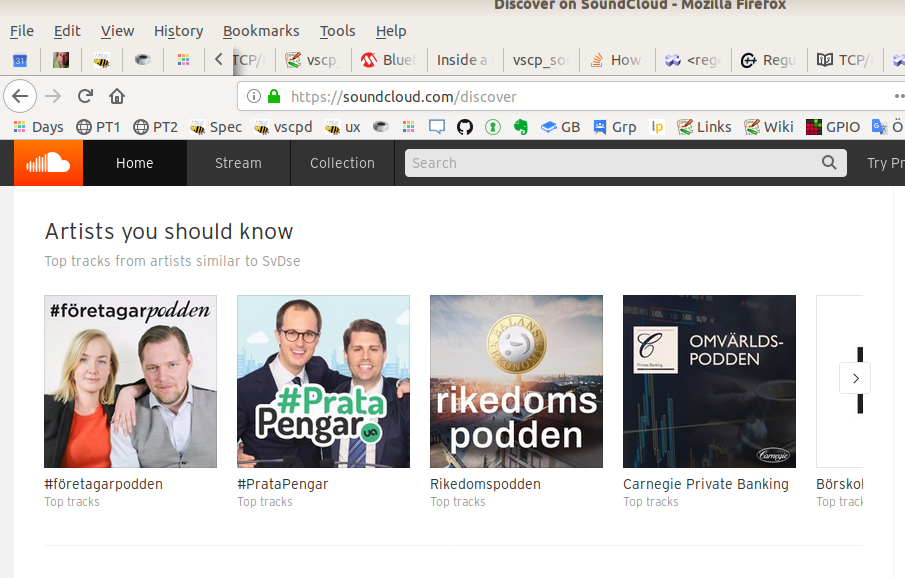Reload the current page
905x578 pixels.
pyautogui.click(x=85, y=96)
